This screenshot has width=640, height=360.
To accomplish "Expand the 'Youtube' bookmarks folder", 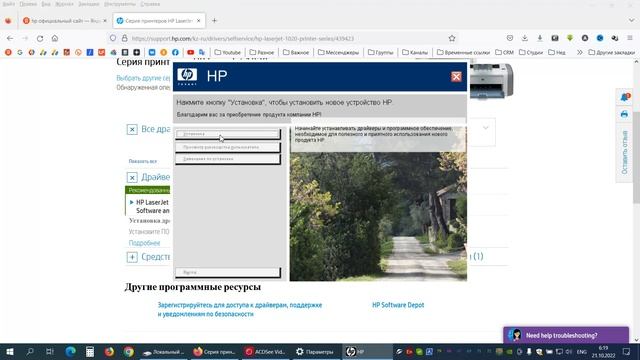I will 227,52.
